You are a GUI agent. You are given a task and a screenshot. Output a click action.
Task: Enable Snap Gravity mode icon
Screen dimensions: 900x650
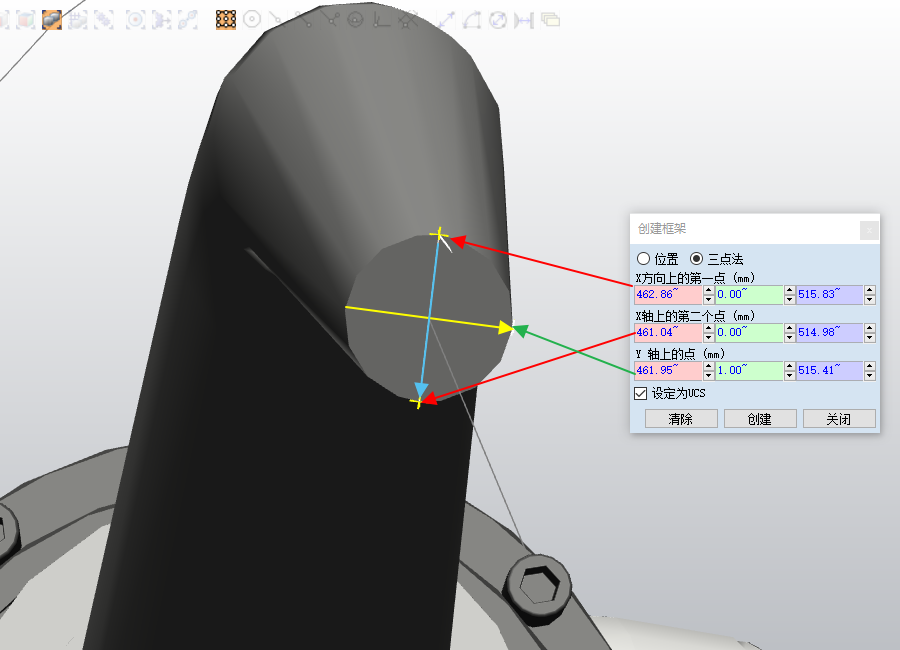(x=355, y=20)
